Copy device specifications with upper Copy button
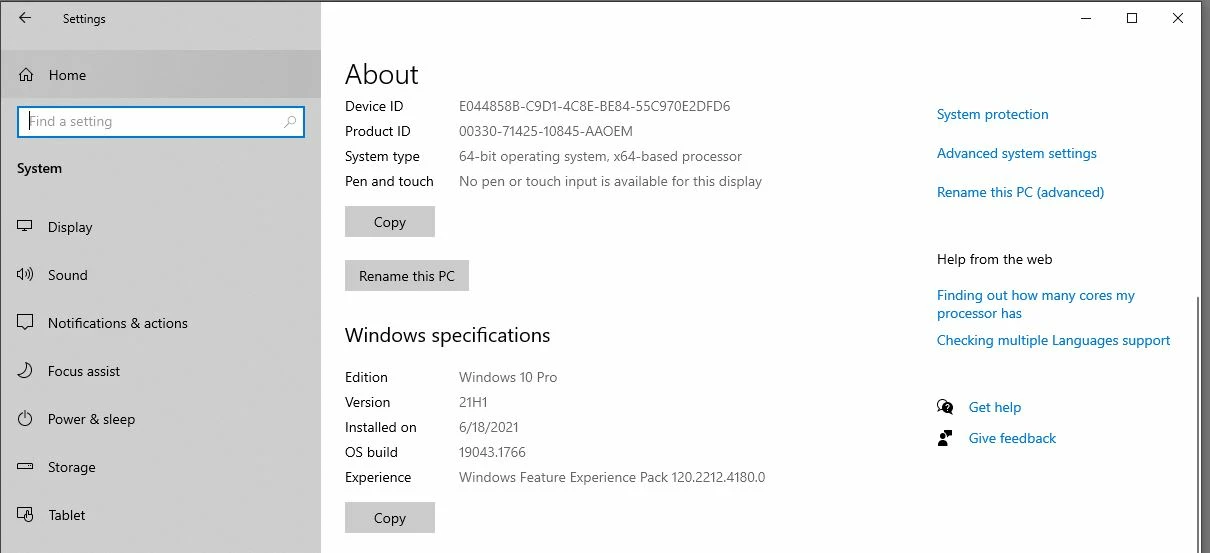The image size is (1210, 553). coord(390,222)
